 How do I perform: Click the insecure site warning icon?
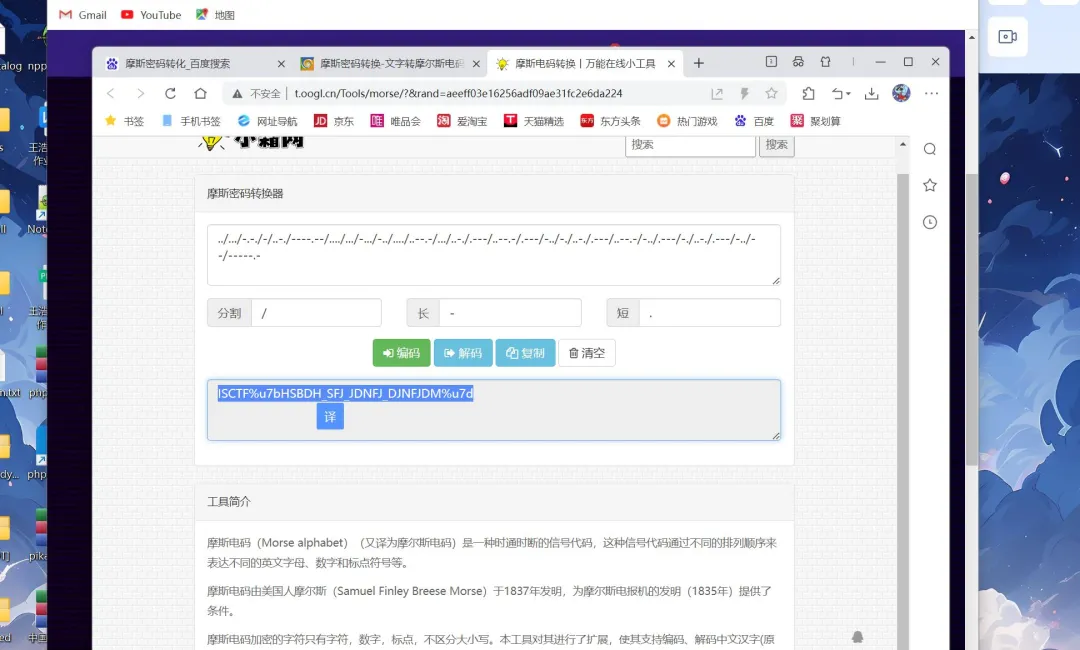(x=237, y=93)
